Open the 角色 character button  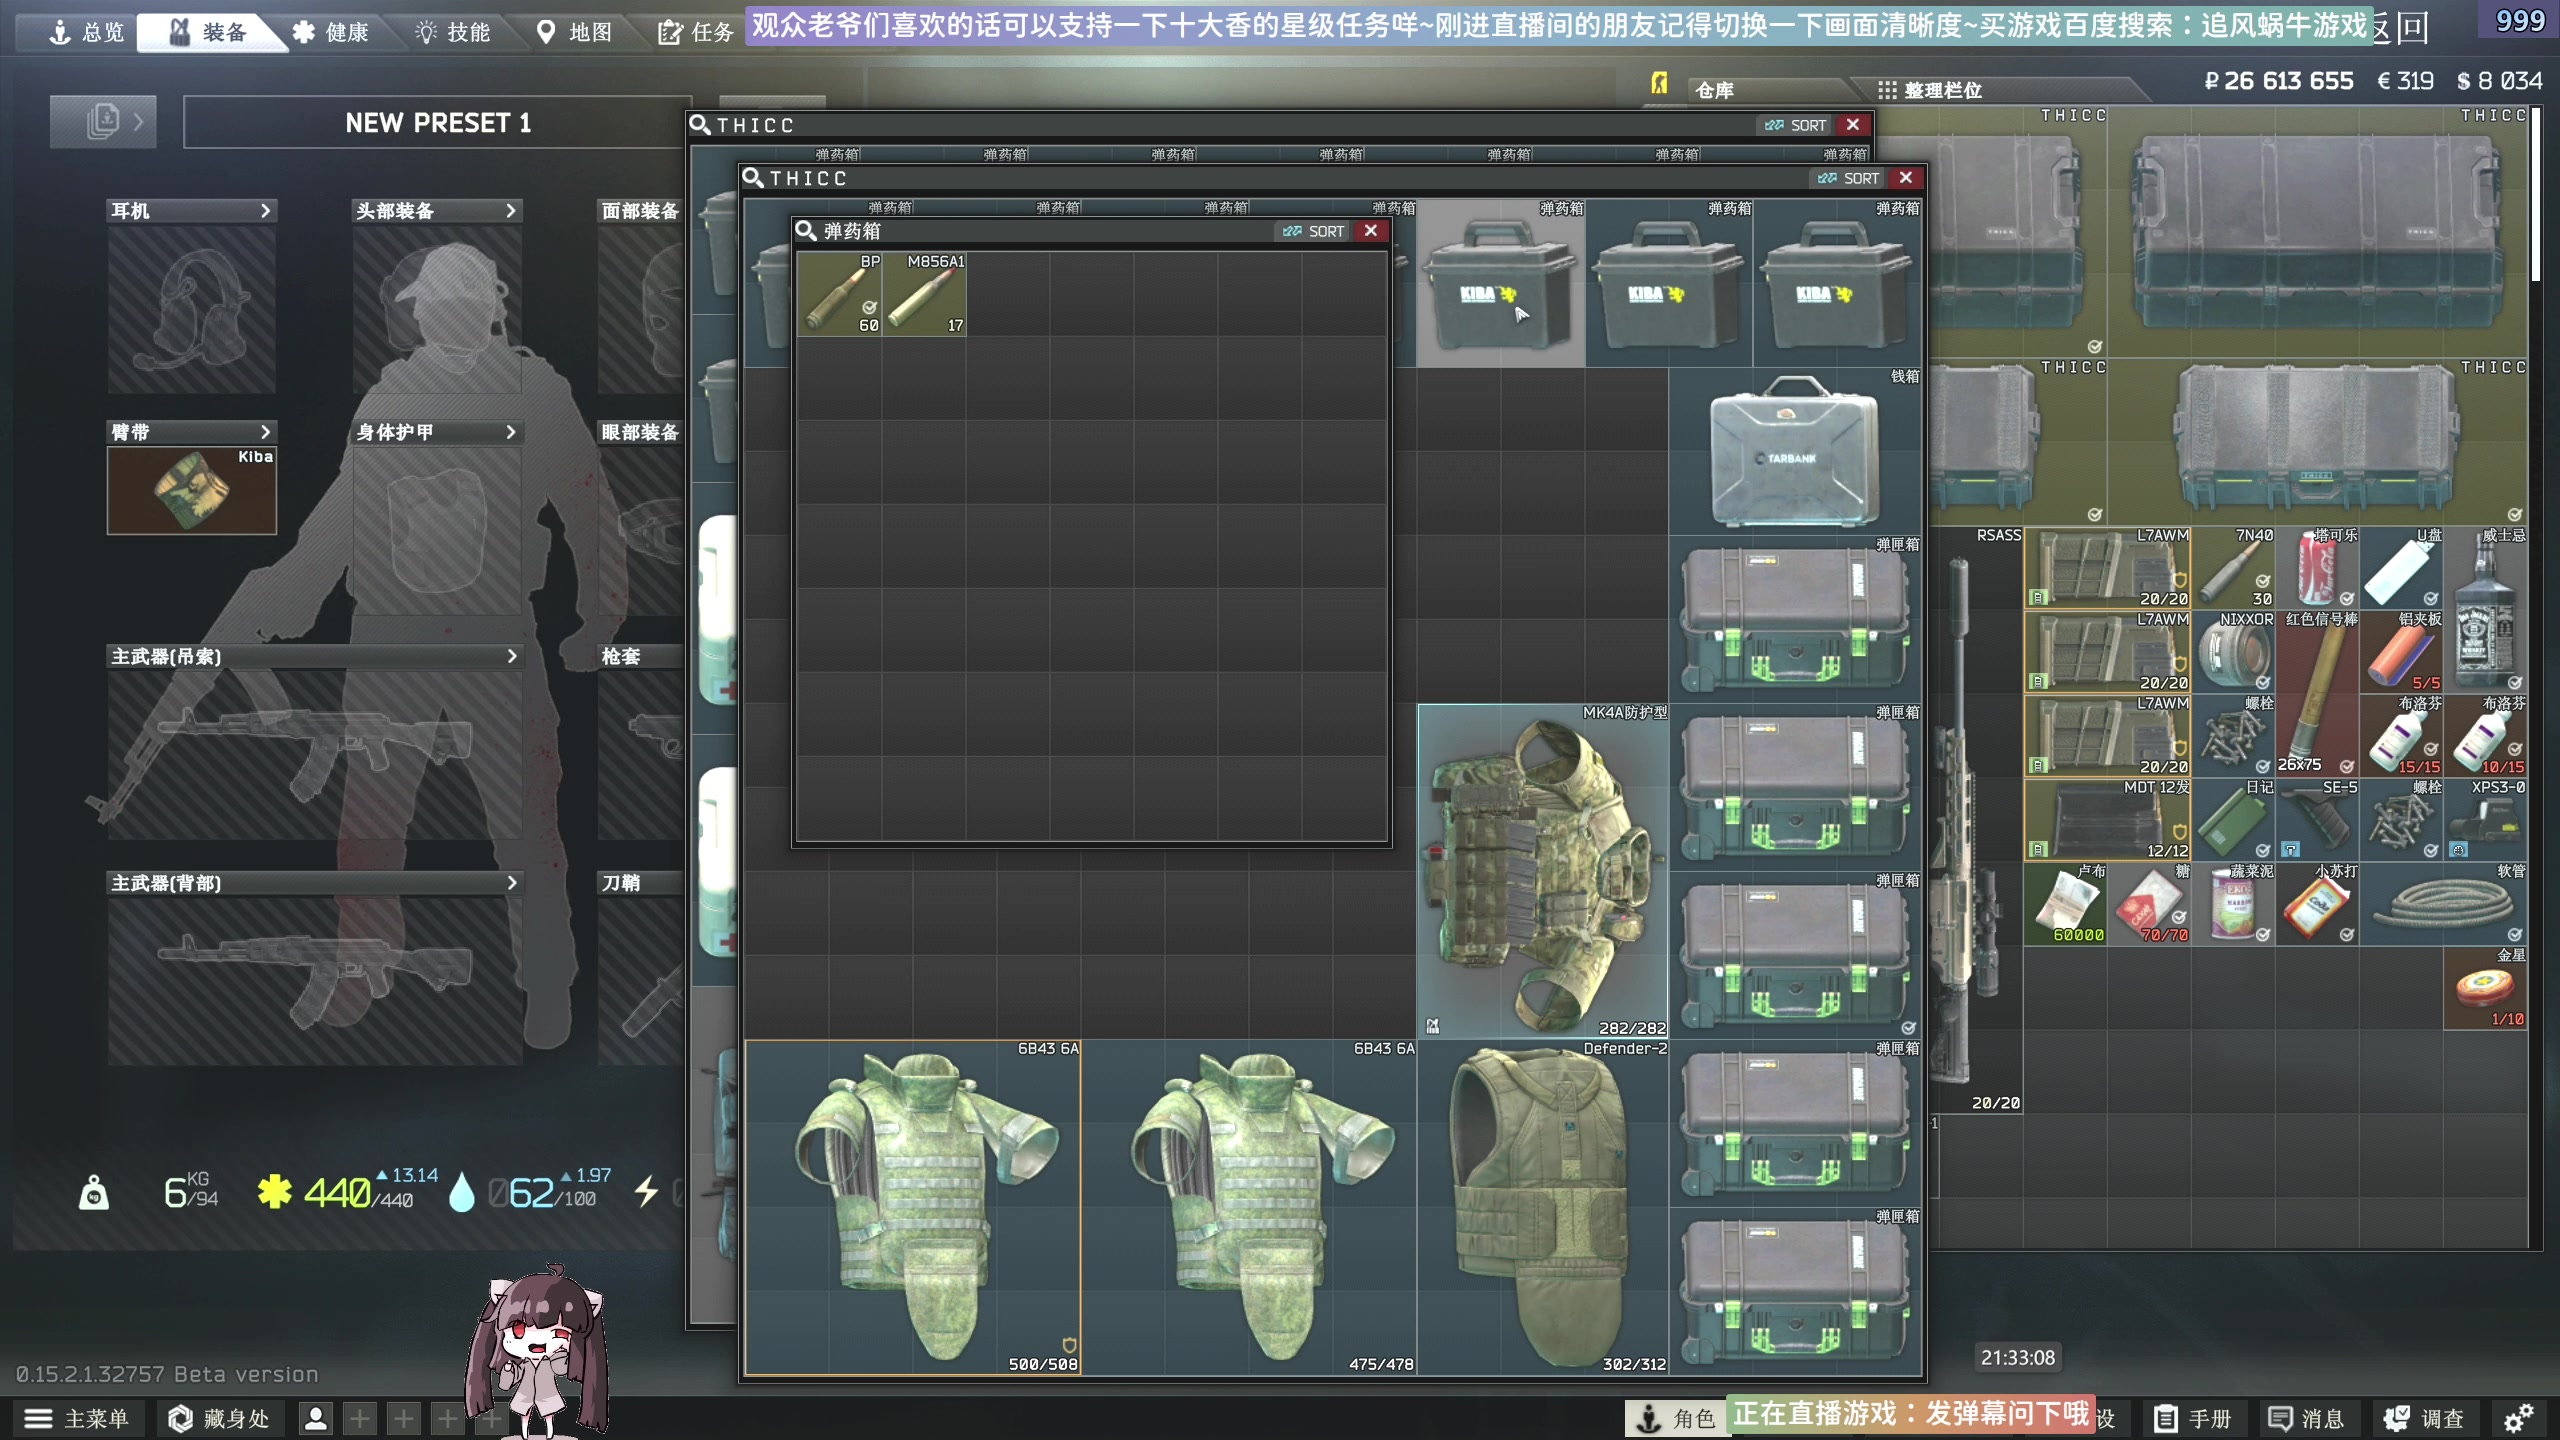tap(1676, 1418)
